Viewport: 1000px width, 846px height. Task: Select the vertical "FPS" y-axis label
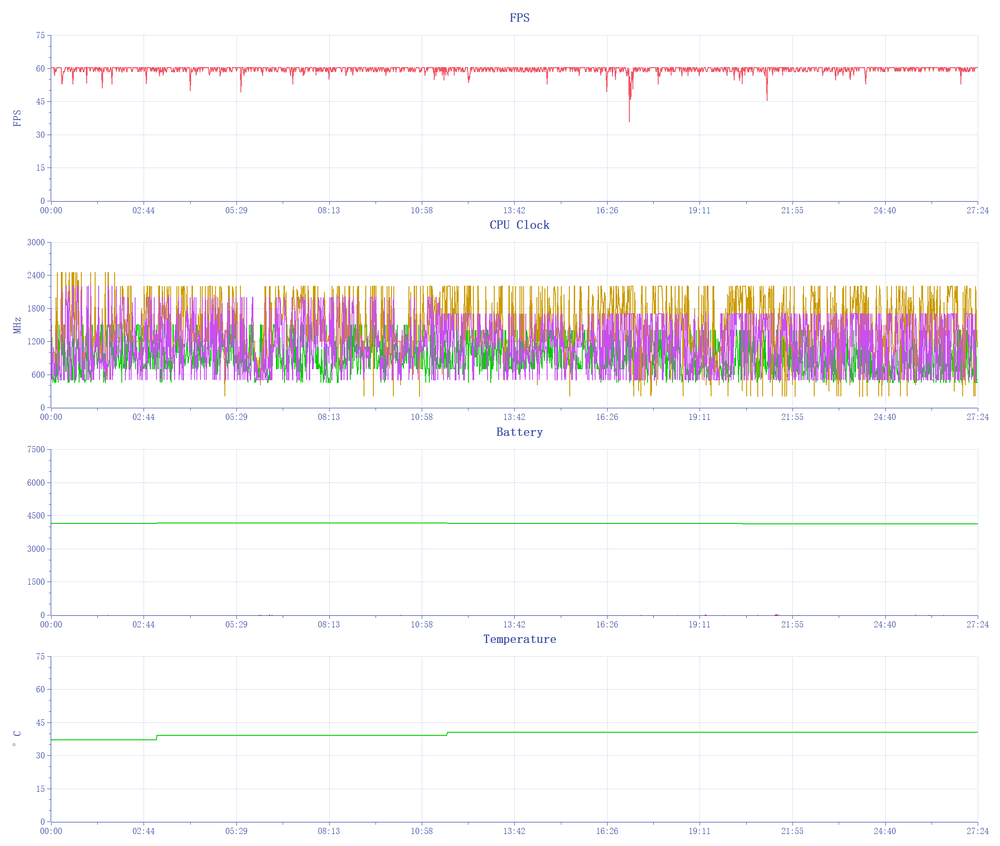(17, 118)
